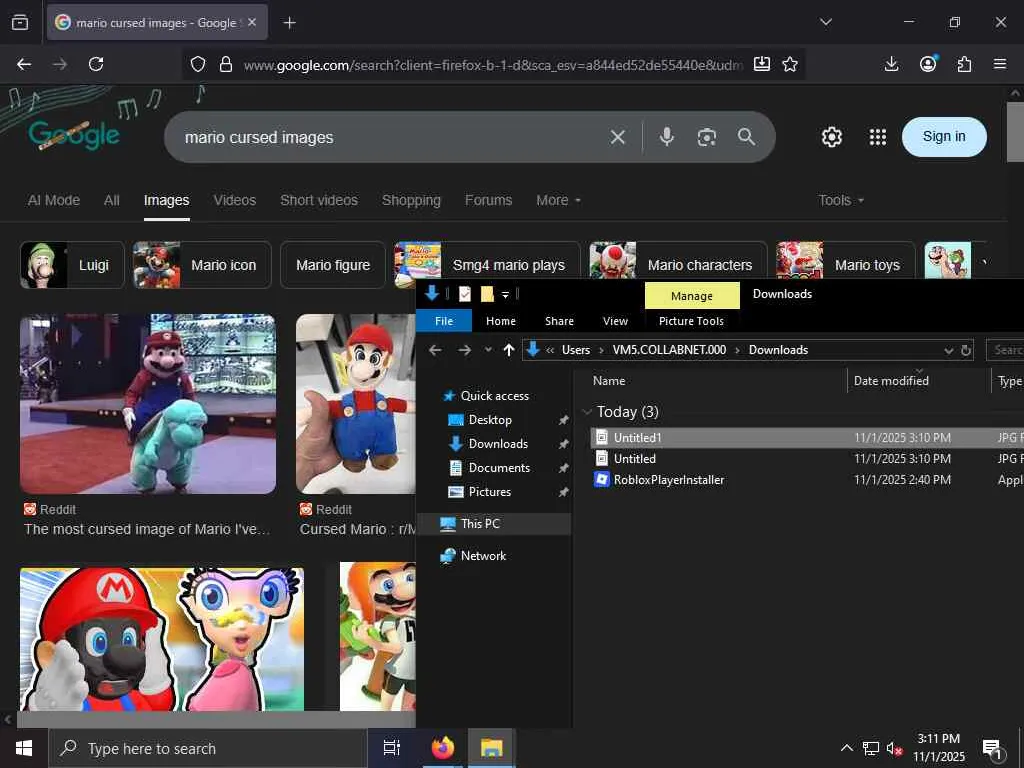
Task: Expand the Google More menu
Action: (x=558, y=200)
